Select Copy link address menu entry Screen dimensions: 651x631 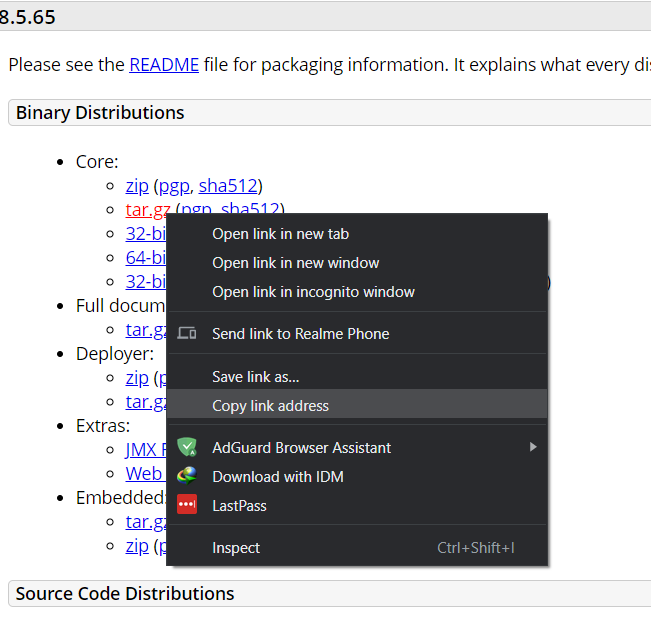coord(270,406)
